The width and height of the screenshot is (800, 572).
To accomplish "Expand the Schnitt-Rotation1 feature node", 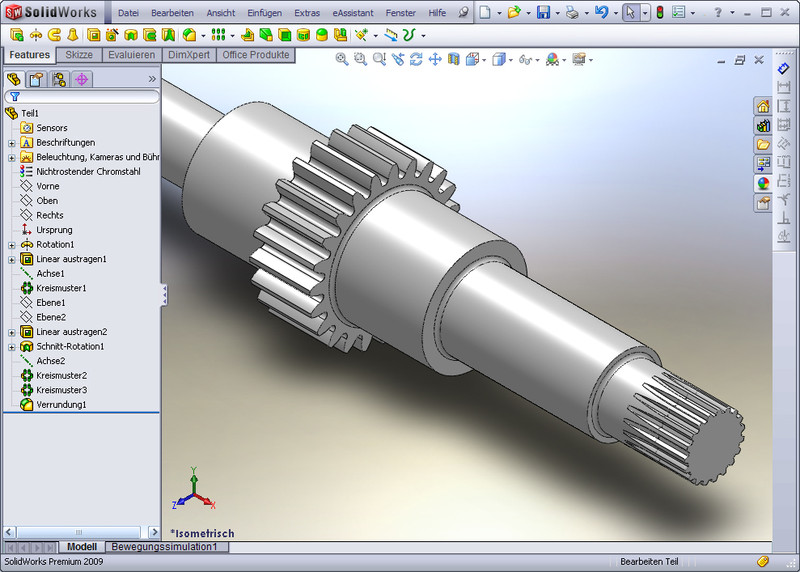I will [x=11, y=347].
